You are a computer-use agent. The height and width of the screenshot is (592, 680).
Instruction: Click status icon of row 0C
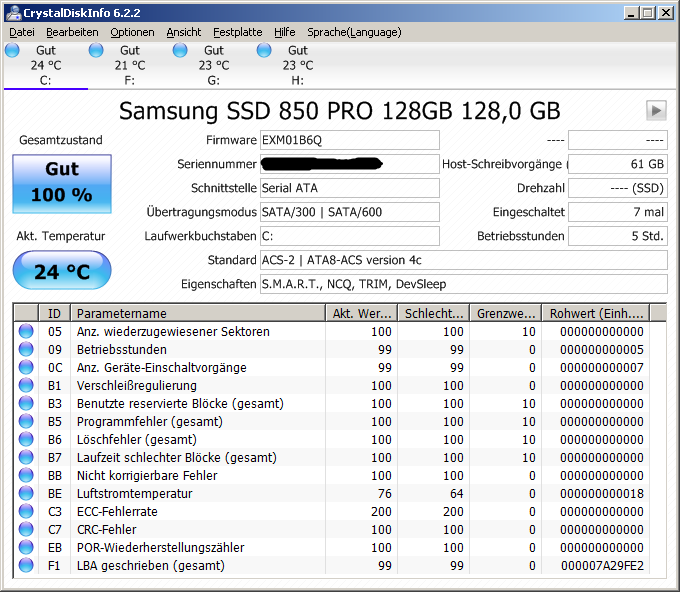coord(26,367)
